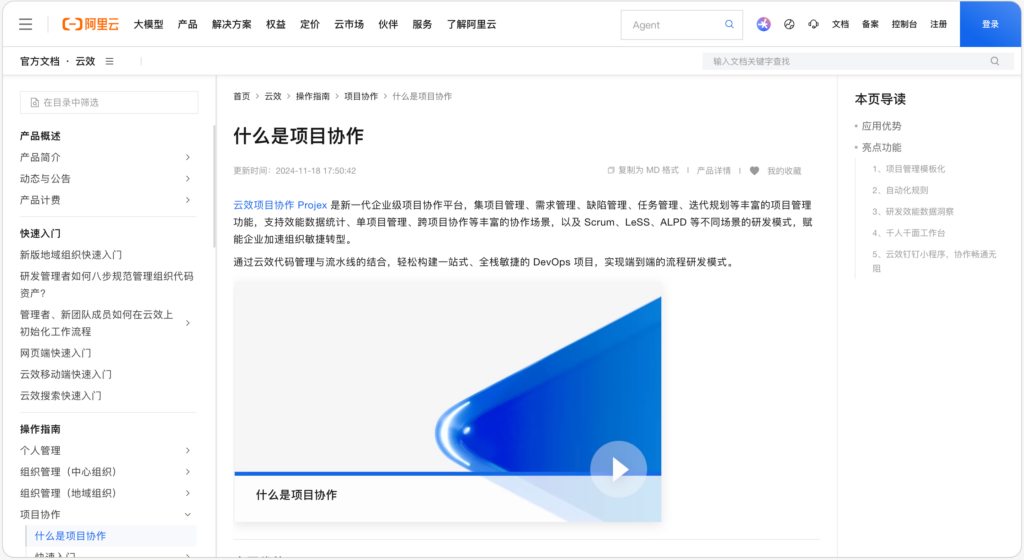The width and height of the screenshot is (1024, 560).
Task: Play the 什么是项目协作 video
Action: pyautogui.click(x=618, y=469)
